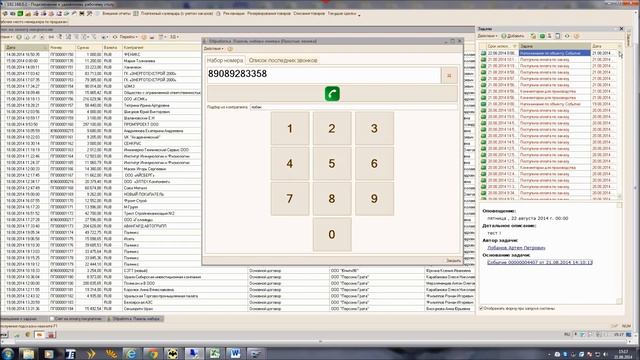Click the counterparty search field in dialer
The height and width of the screenshot is (360, 640).
click(353, 107)
